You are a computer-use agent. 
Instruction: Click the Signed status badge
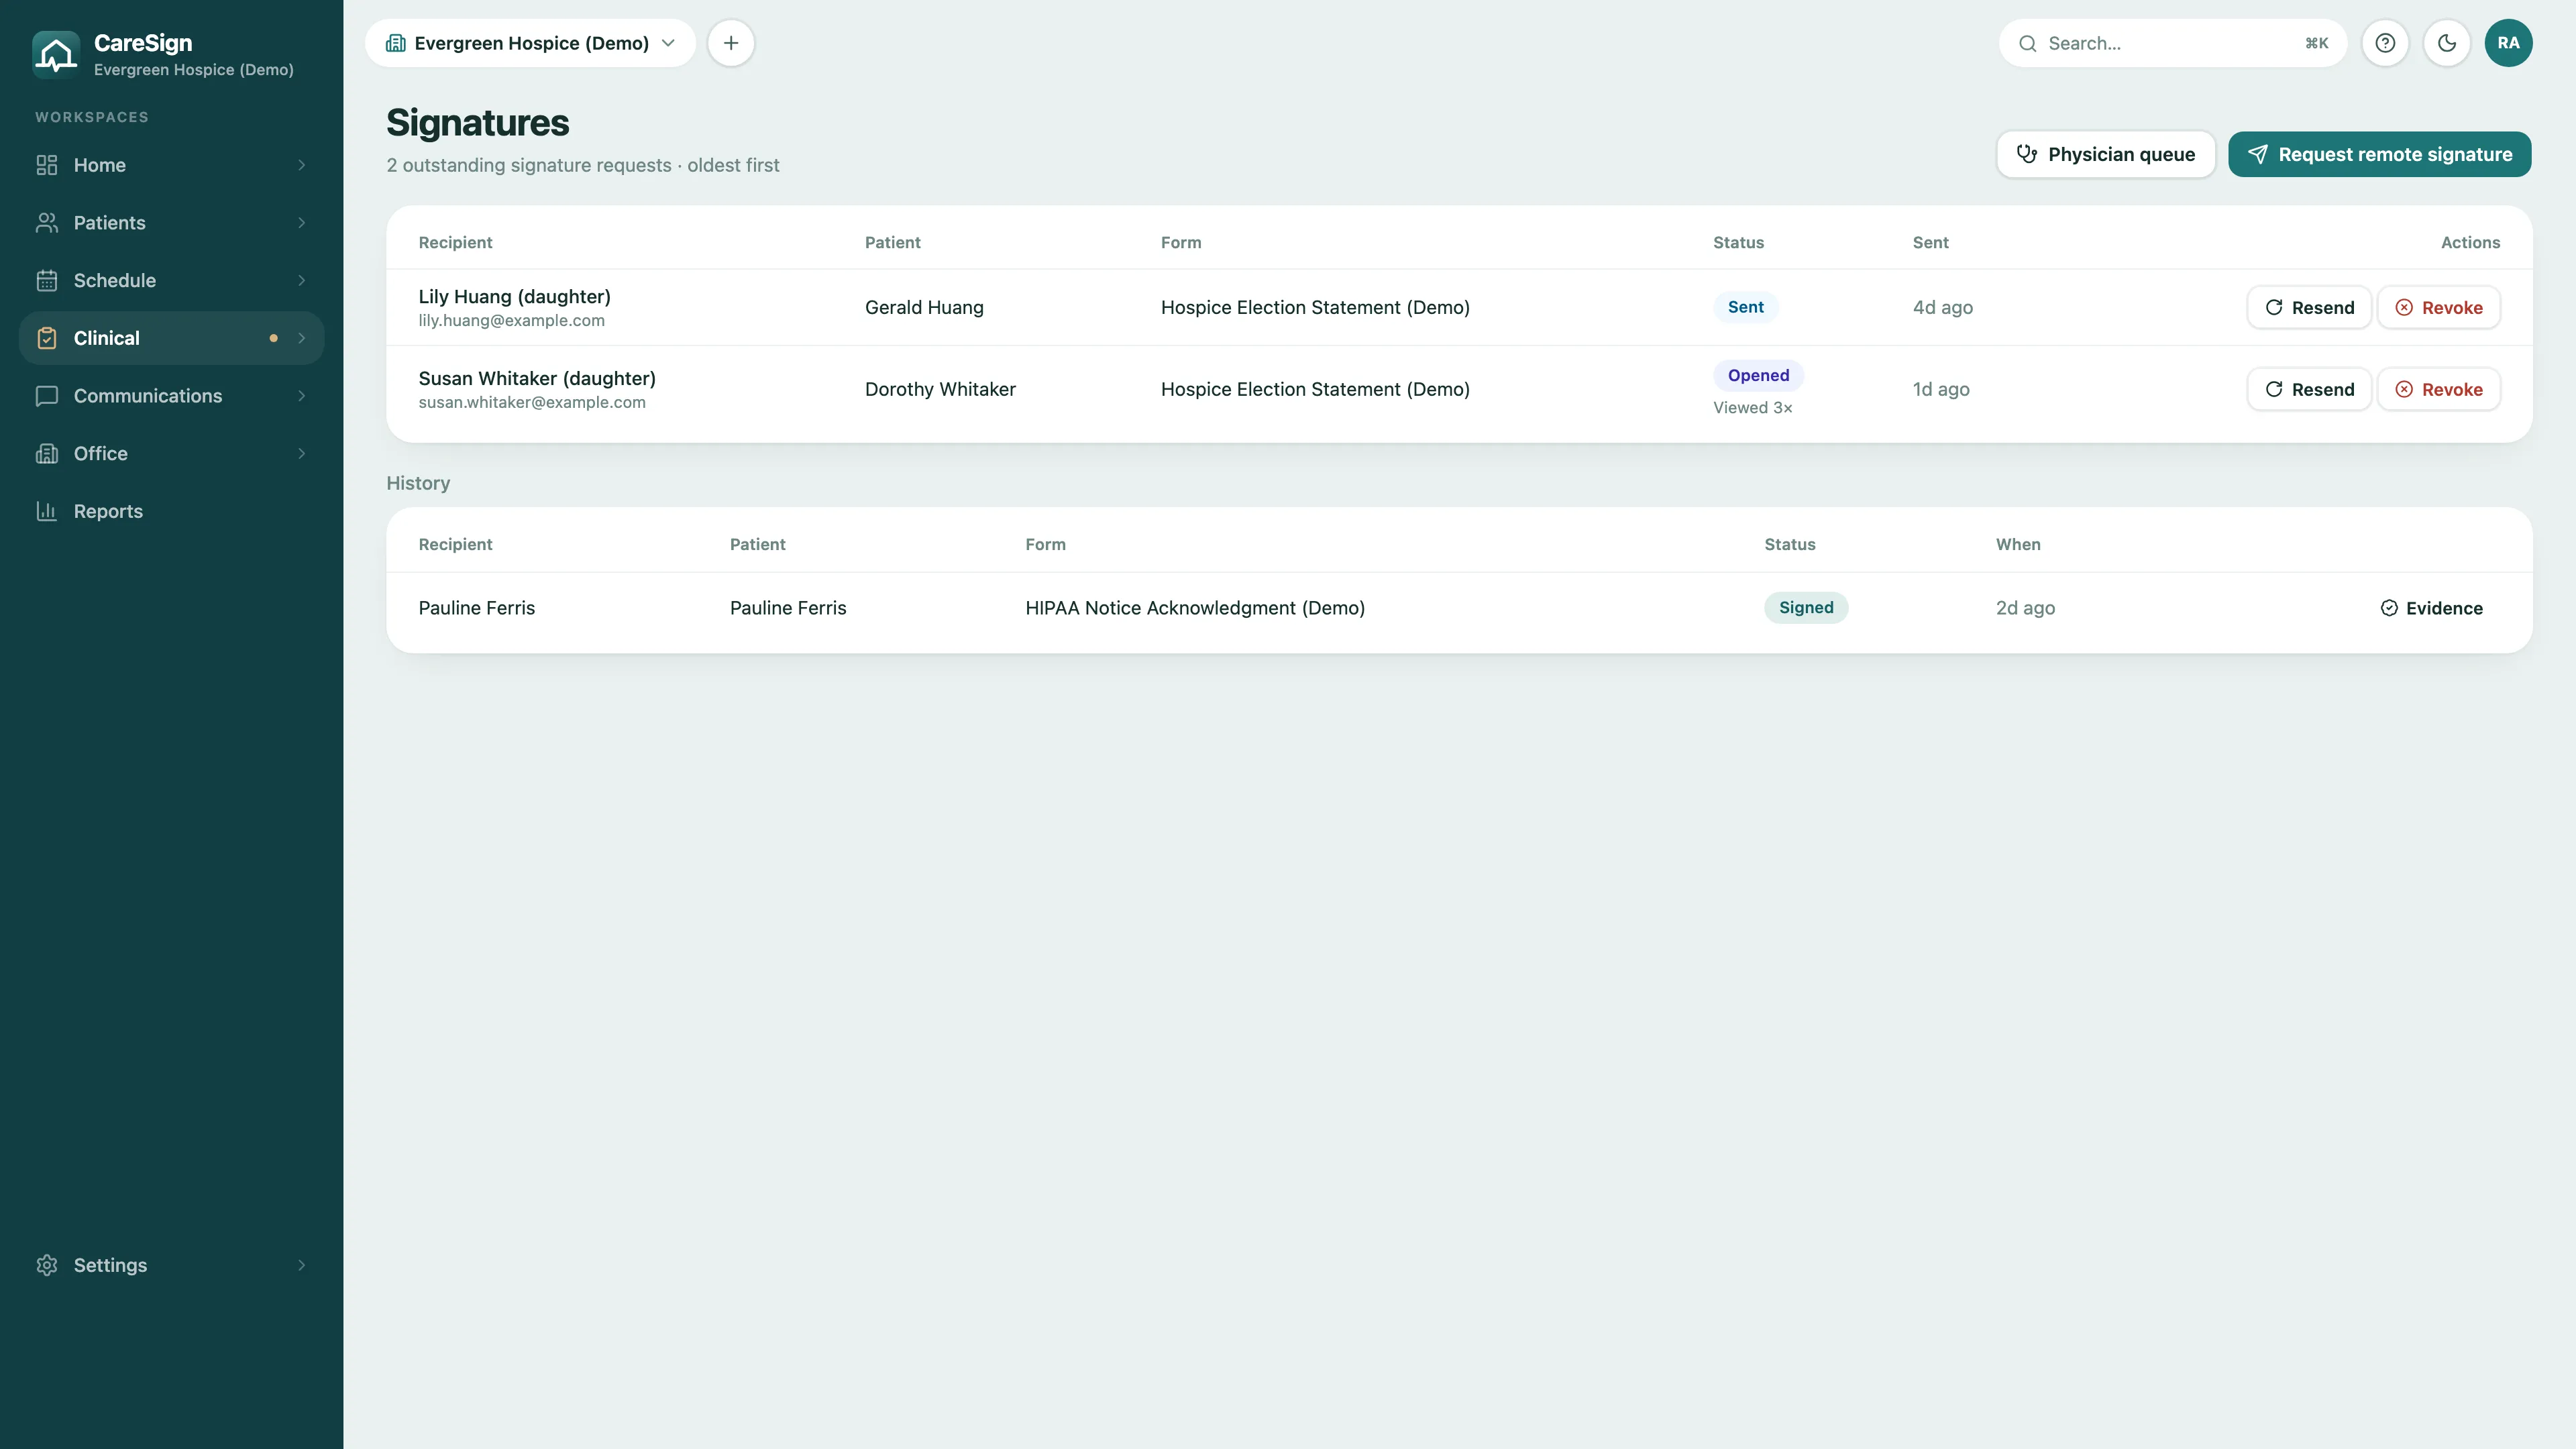tap(1806, 607)
